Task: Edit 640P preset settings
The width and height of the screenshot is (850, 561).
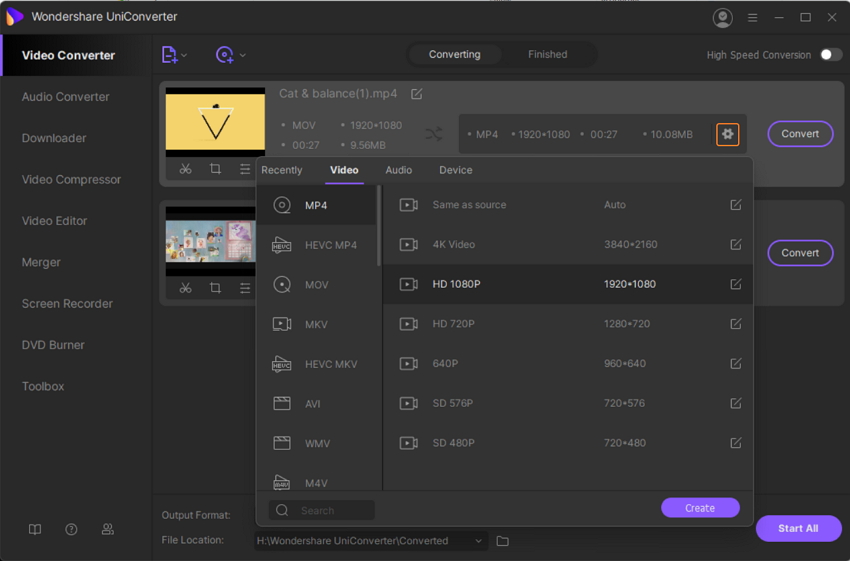Action: click(736, 363)
